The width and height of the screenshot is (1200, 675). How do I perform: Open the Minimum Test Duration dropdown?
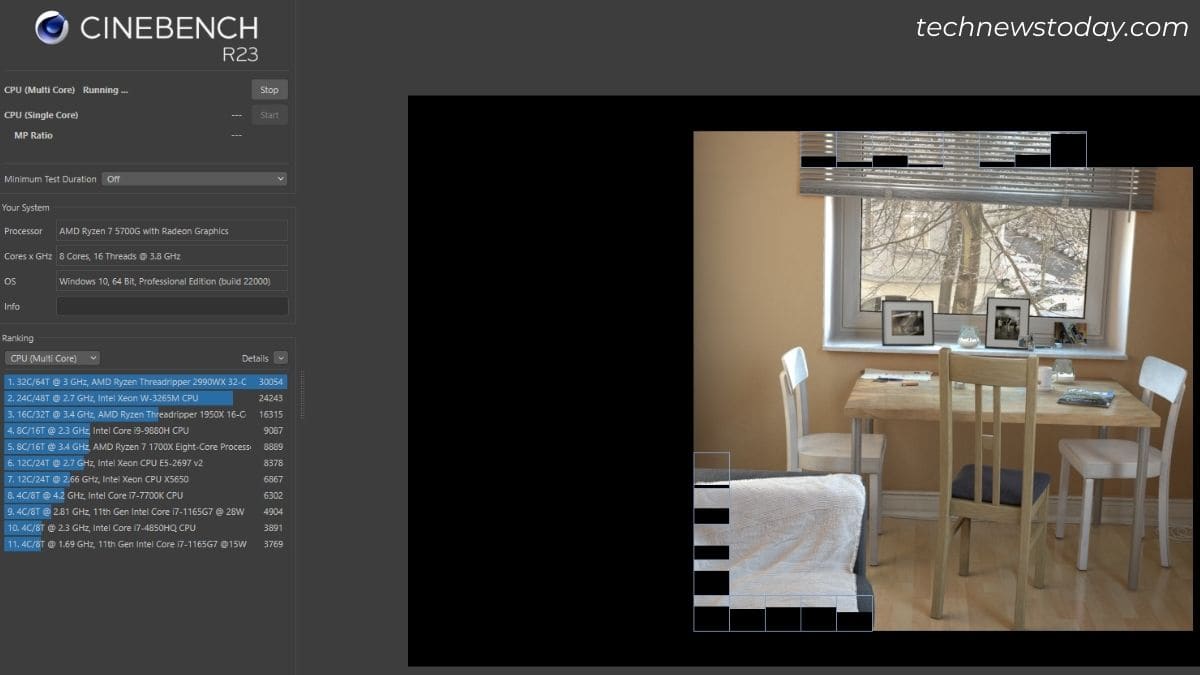tap(194, 179)
